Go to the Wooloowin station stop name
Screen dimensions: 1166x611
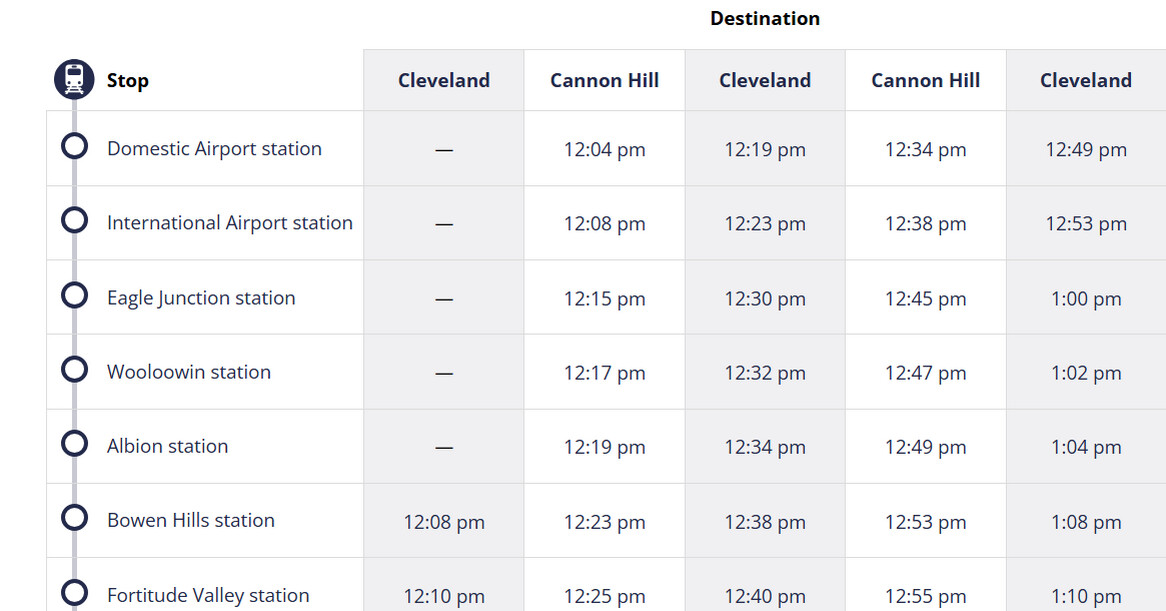coord(188,372)
